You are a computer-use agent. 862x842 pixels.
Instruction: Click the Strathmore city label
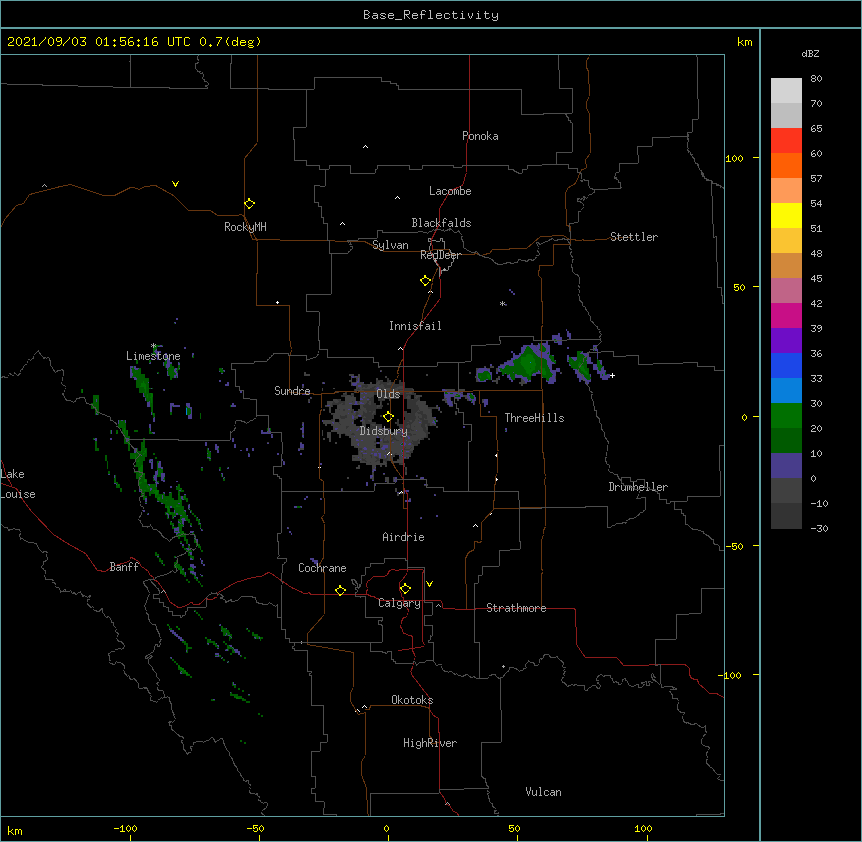516,608
